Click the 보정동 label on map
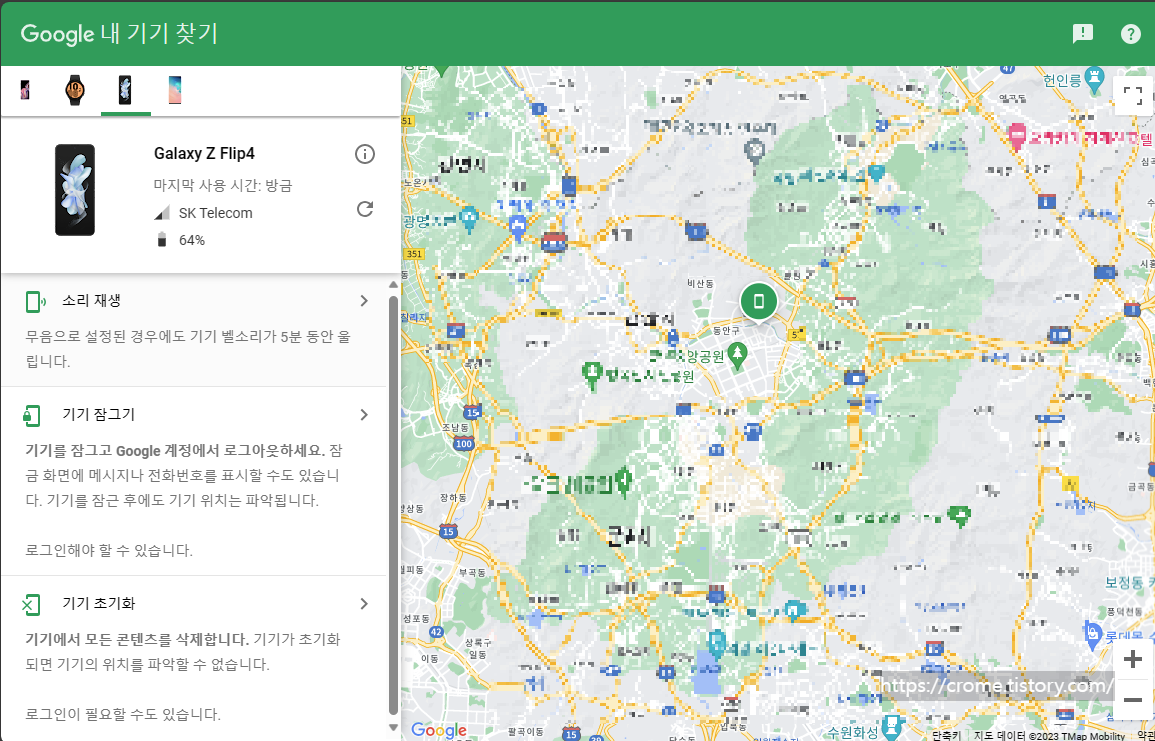 pos(1123,583)
